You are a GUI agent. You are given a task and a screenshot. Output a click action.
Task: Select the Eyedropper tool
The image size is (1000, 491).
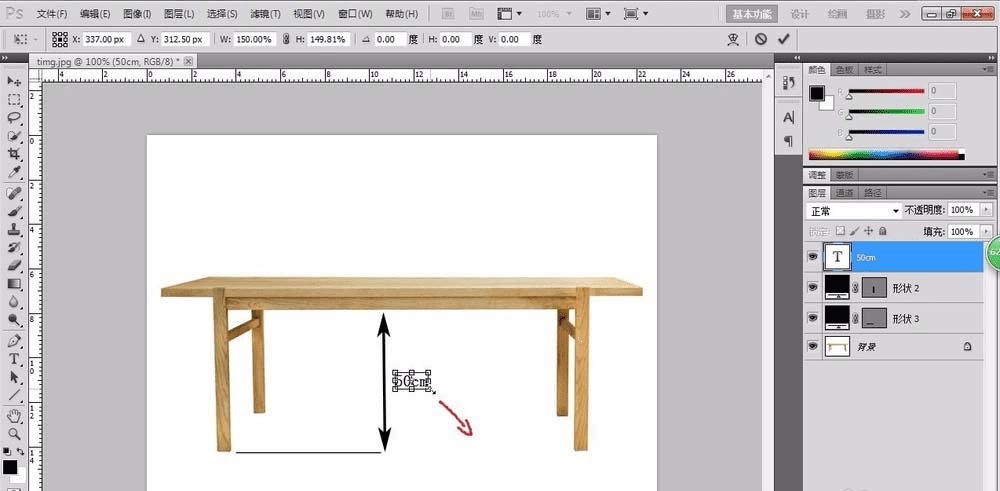[x=13, y=172]
